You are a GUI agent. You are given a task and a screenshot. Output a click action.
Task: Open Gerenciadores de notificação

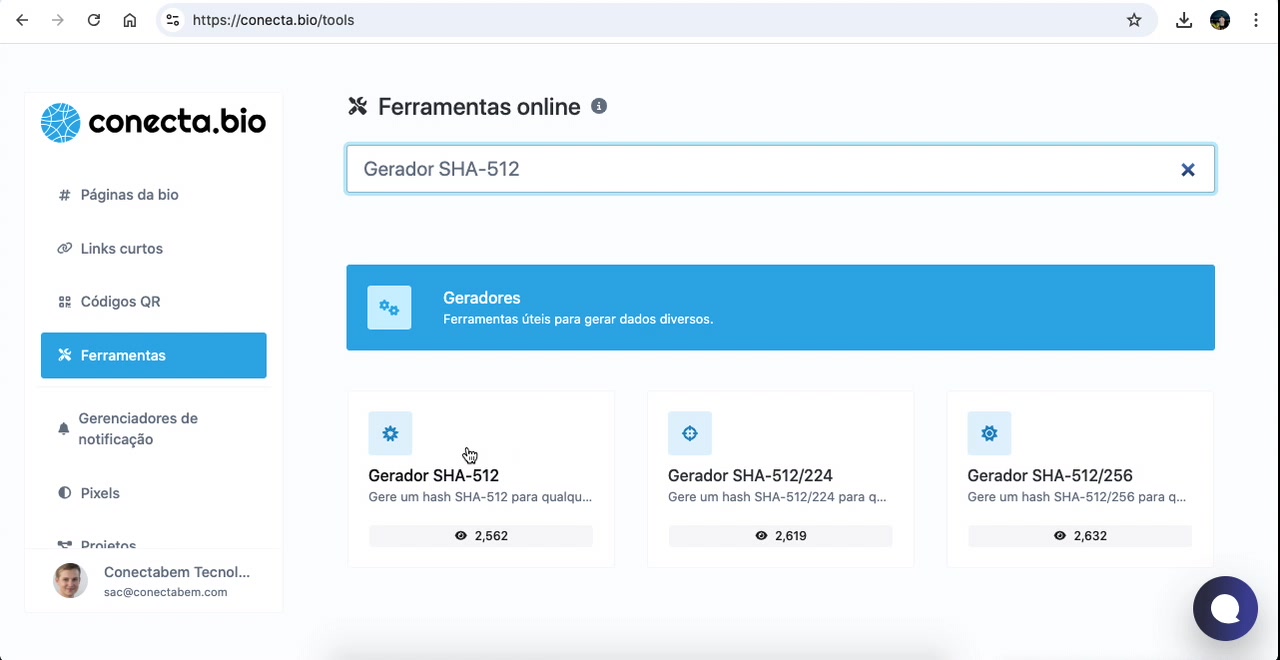tap(138, 429)
